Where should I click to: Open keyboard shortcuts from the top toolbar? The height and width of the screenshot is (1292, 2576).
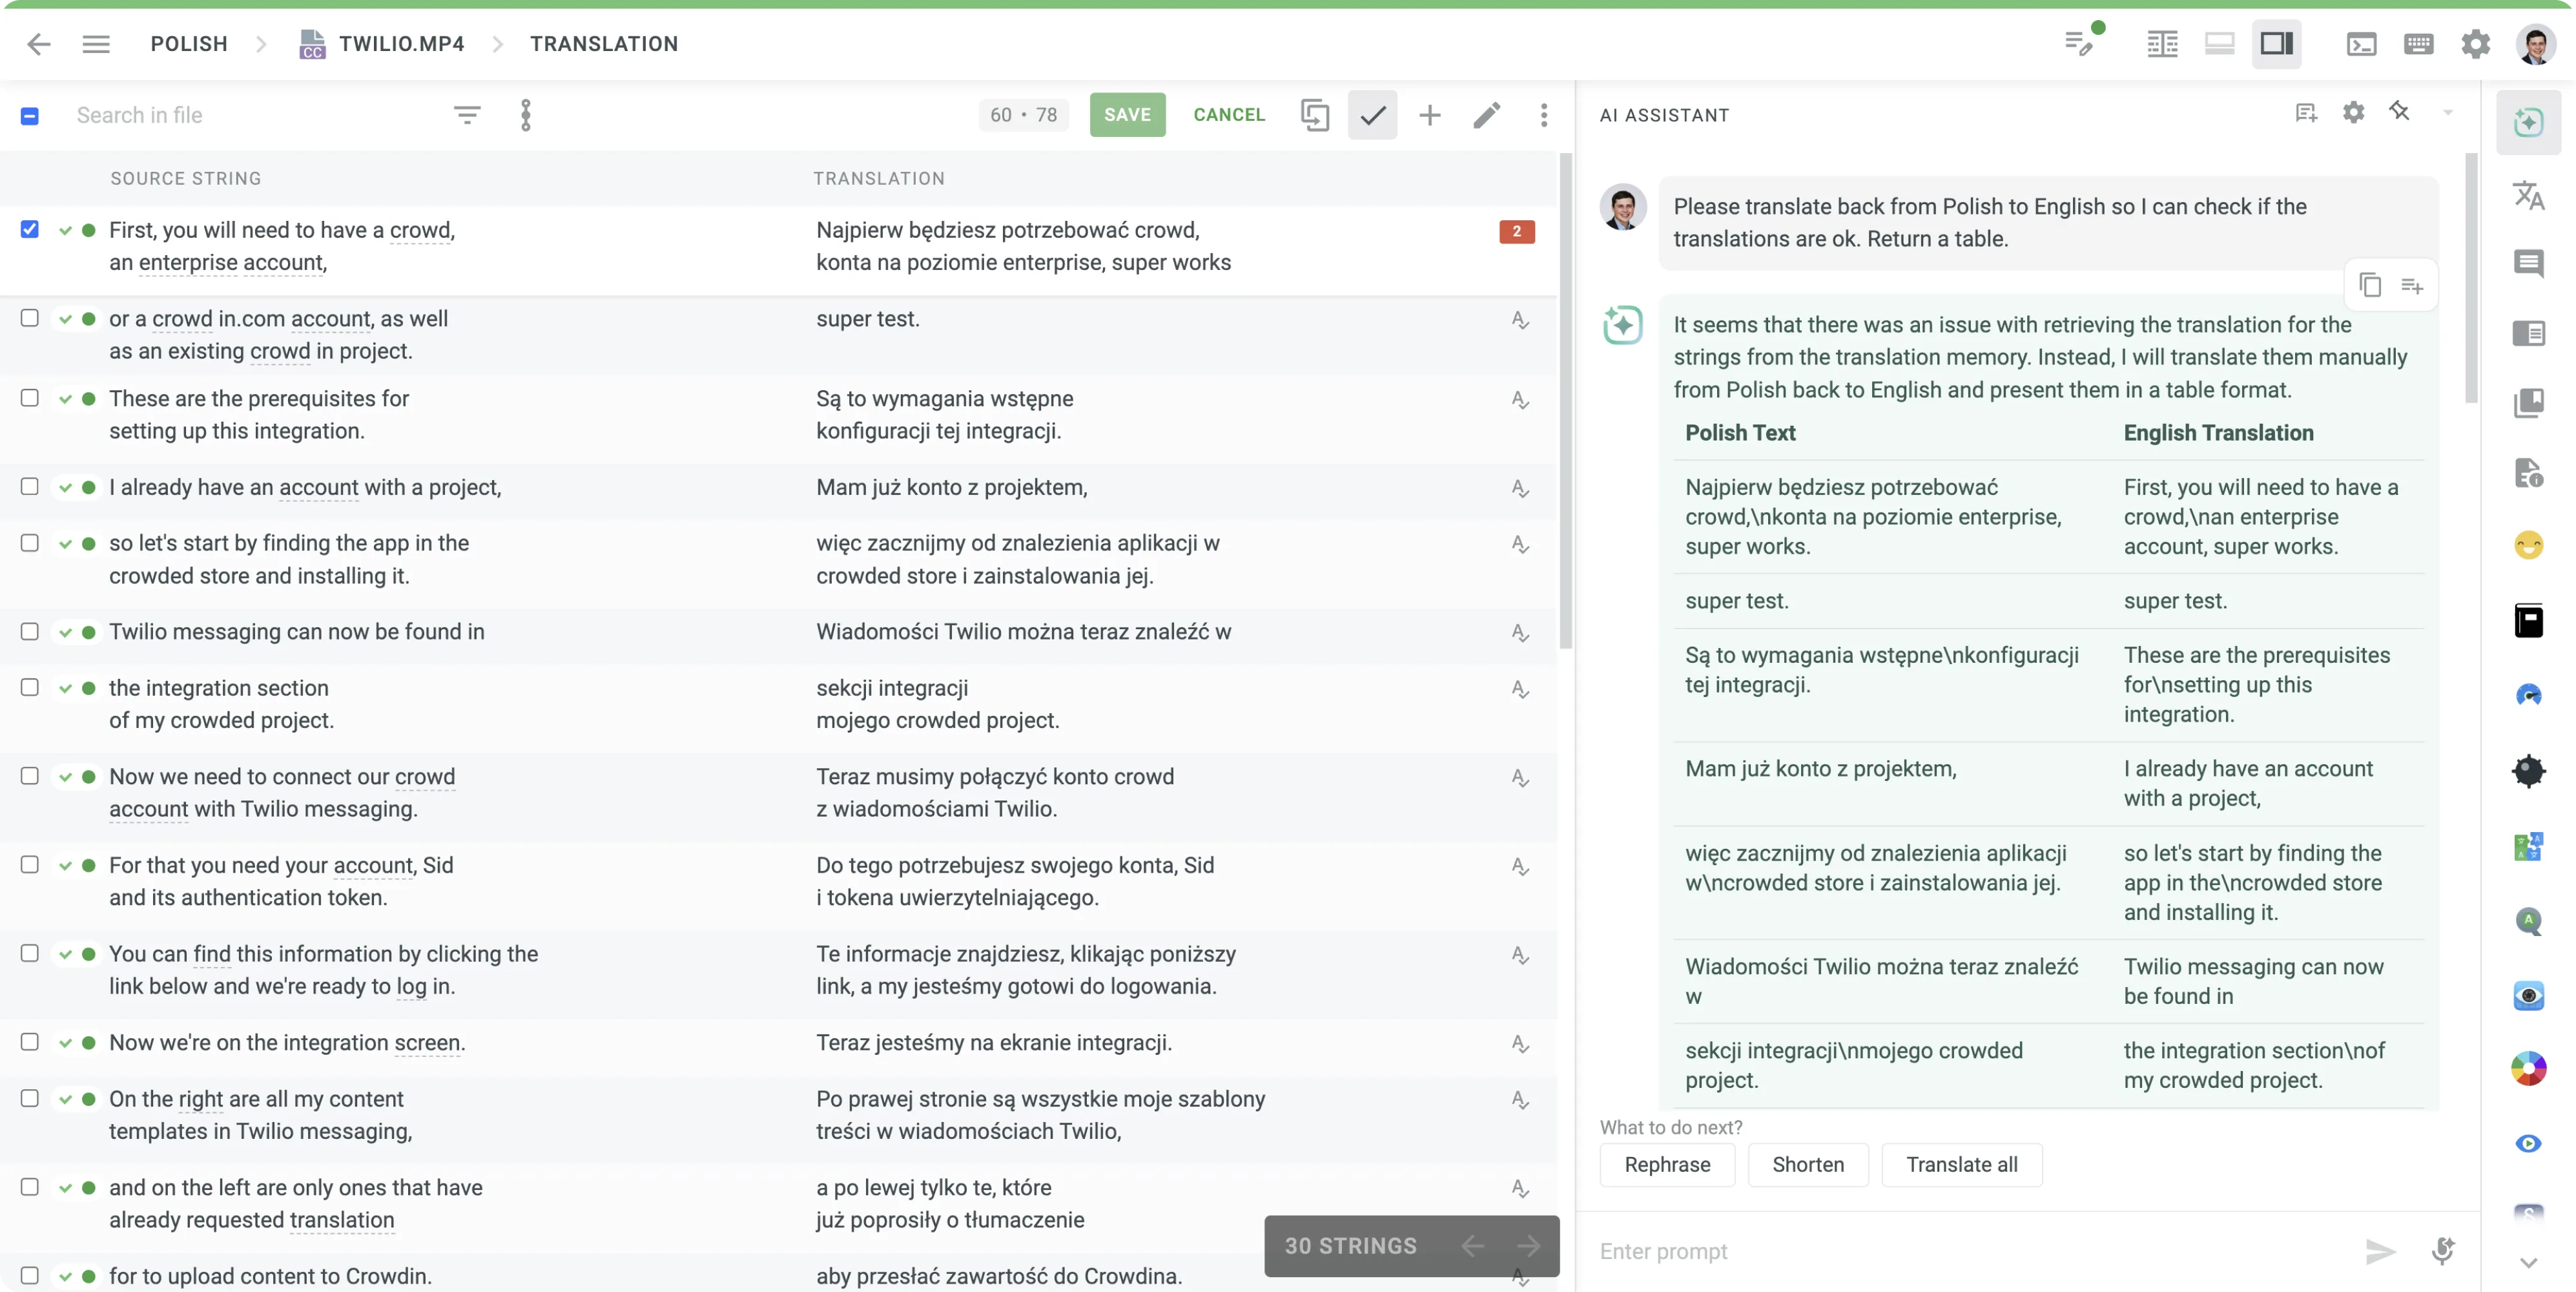[x=2418, y=43]
